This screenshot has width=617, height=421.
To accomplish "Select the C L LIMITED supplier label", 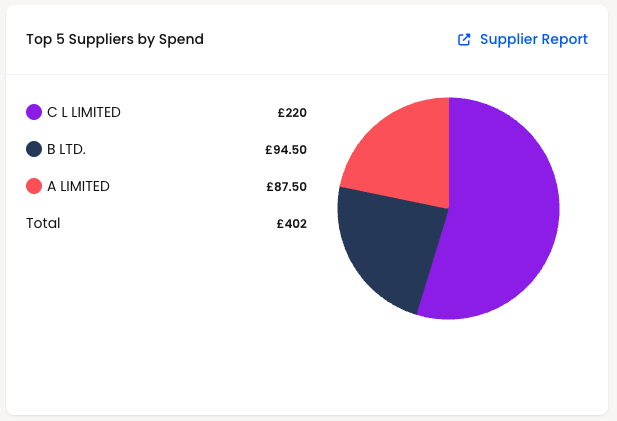I will pos(84,112).
